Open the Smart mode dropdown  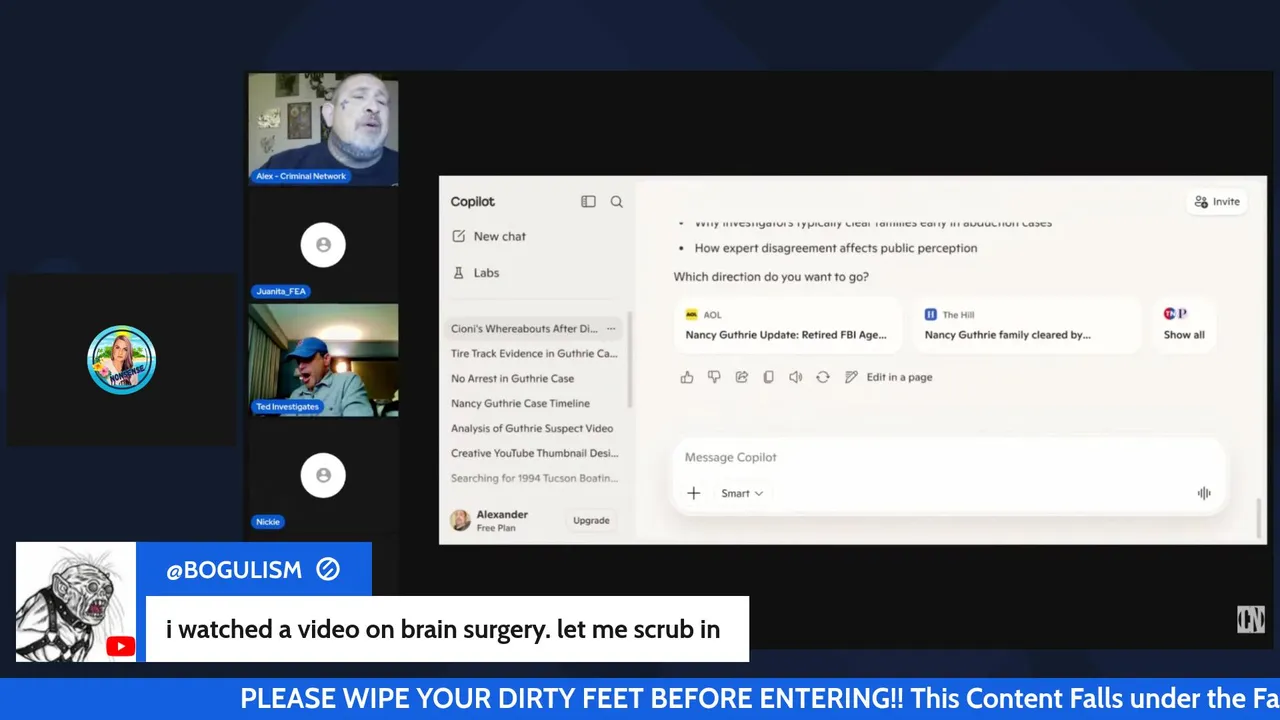(742, 493)
